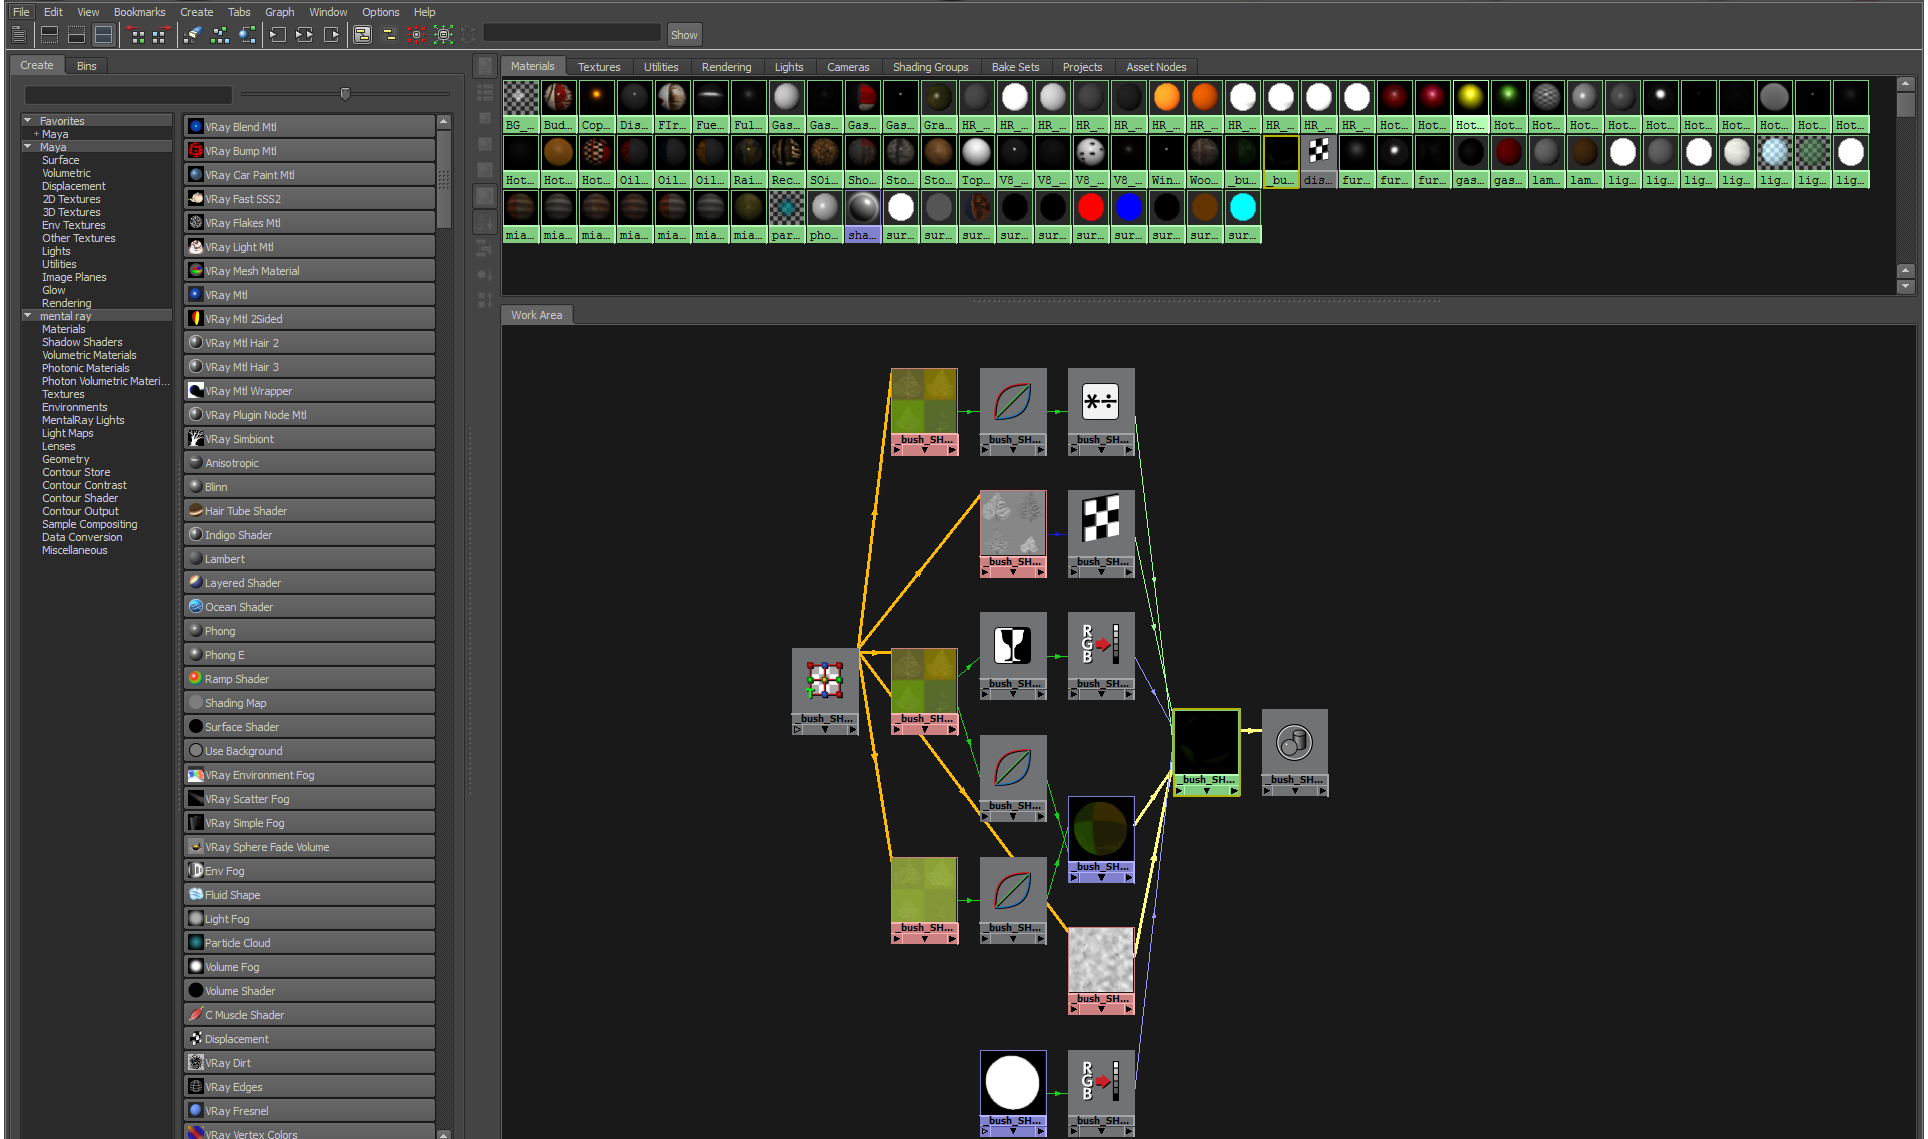Collapse the Maya tree section
The height and width of the screenshot is (1139, 1928).
[x=28, y=146]
